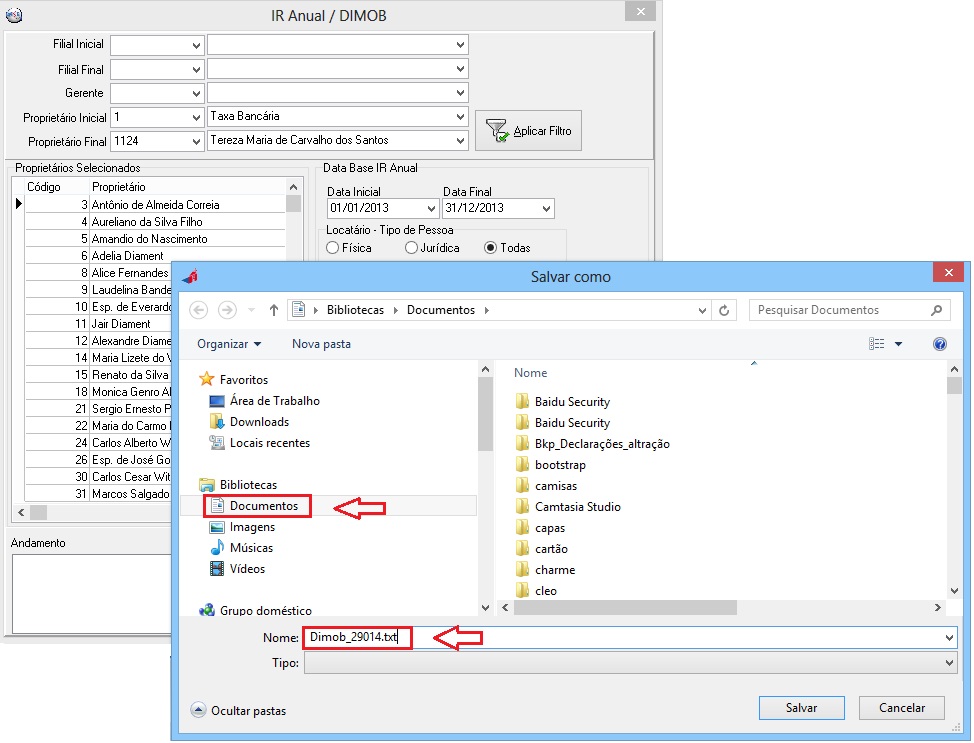The height and width of the screenshot is (743, 974).
Task: Open Proprietário Inicial name dropdown Taxa Bancária
Action: [x=460, y=116]
